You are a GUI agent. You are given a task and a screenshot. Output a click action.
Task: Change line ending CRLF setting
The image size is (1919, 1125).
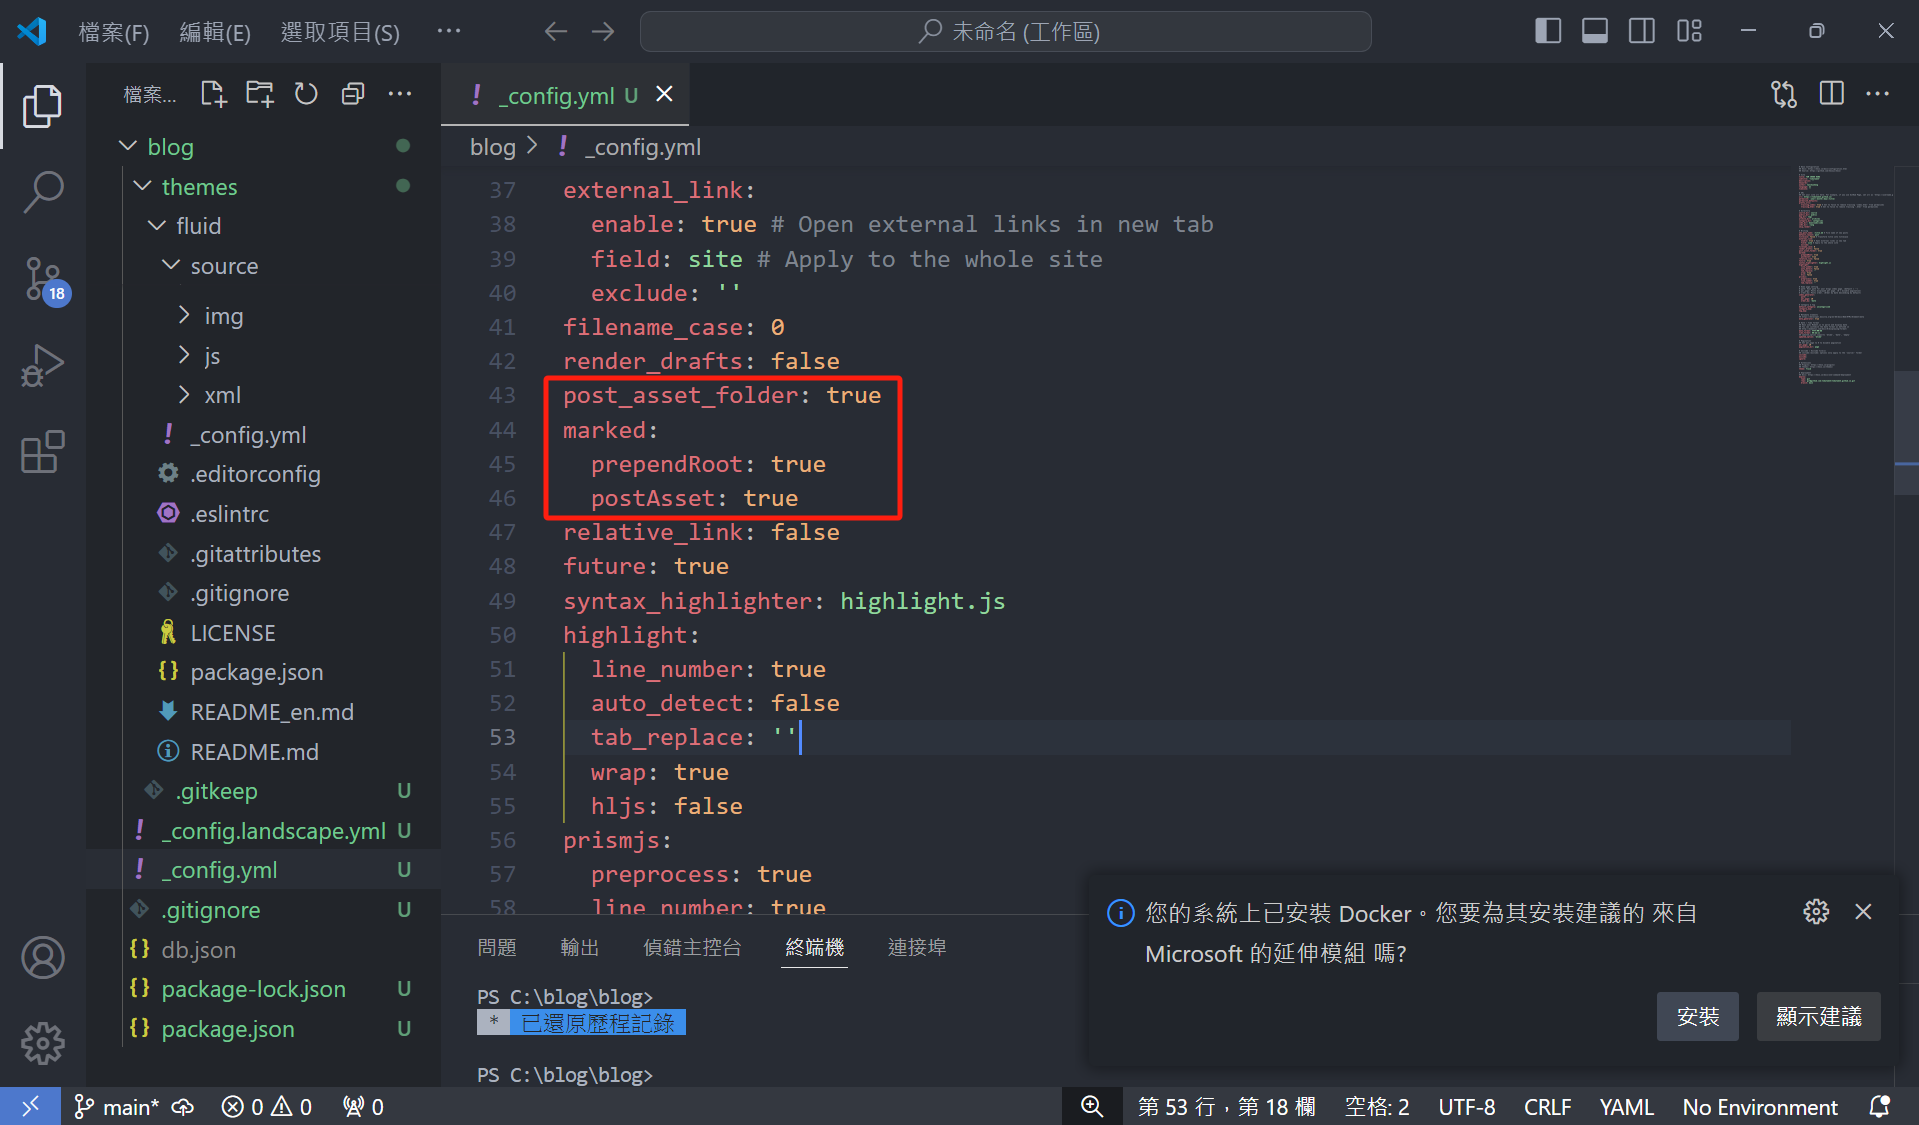click(1547, 1107)
